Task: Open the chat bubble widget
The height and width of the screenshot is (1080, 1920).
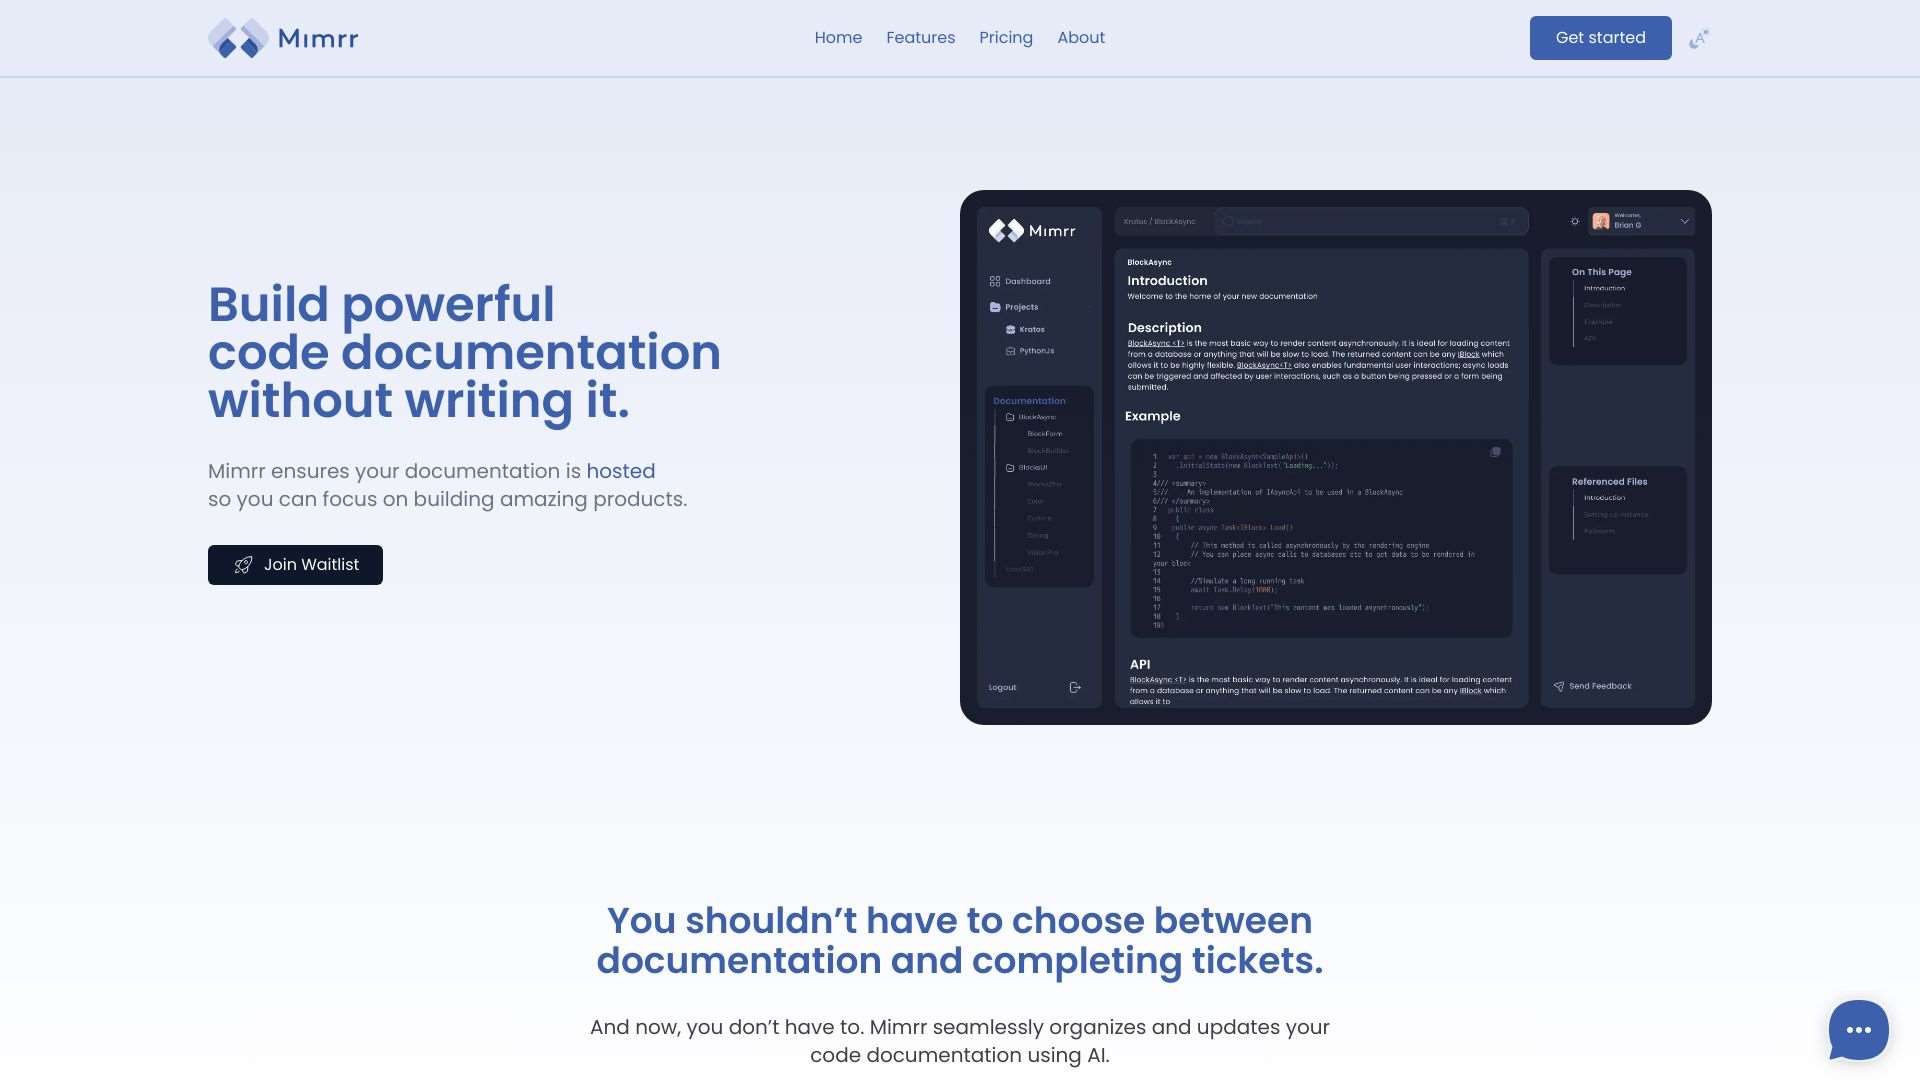Action: (x=1858, y=1030)
